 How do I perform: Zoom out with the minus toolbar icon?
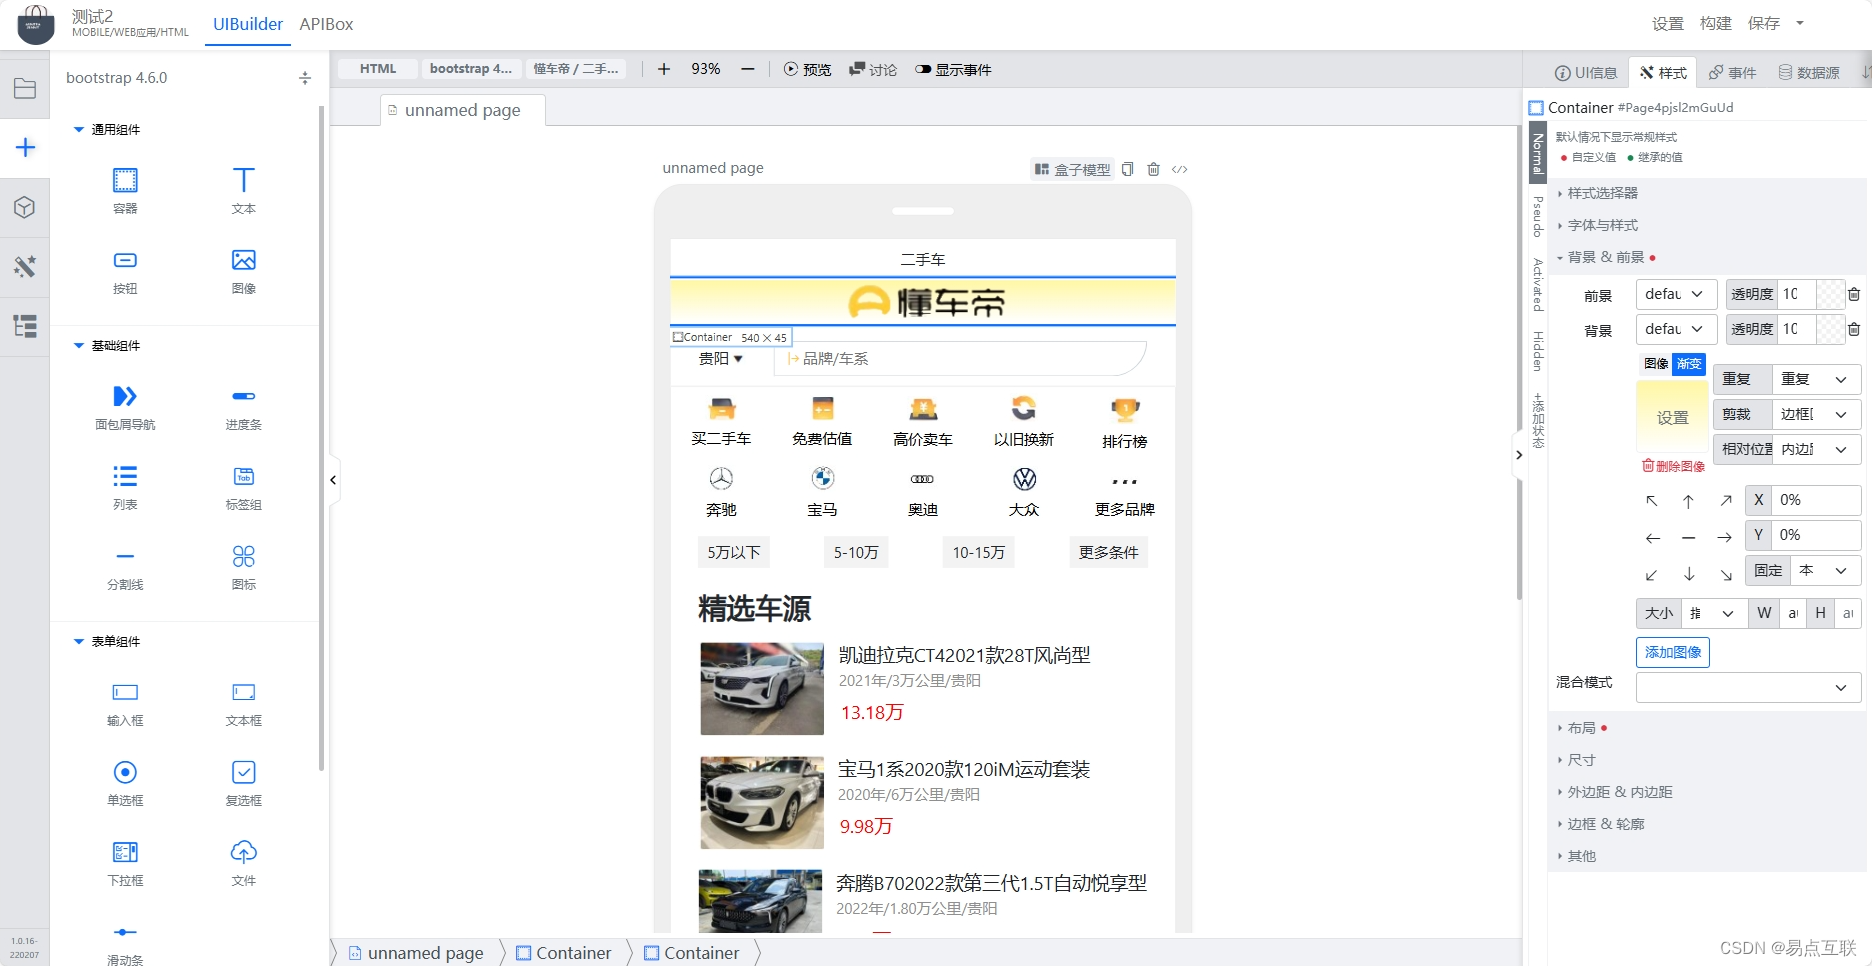[748, 69]
